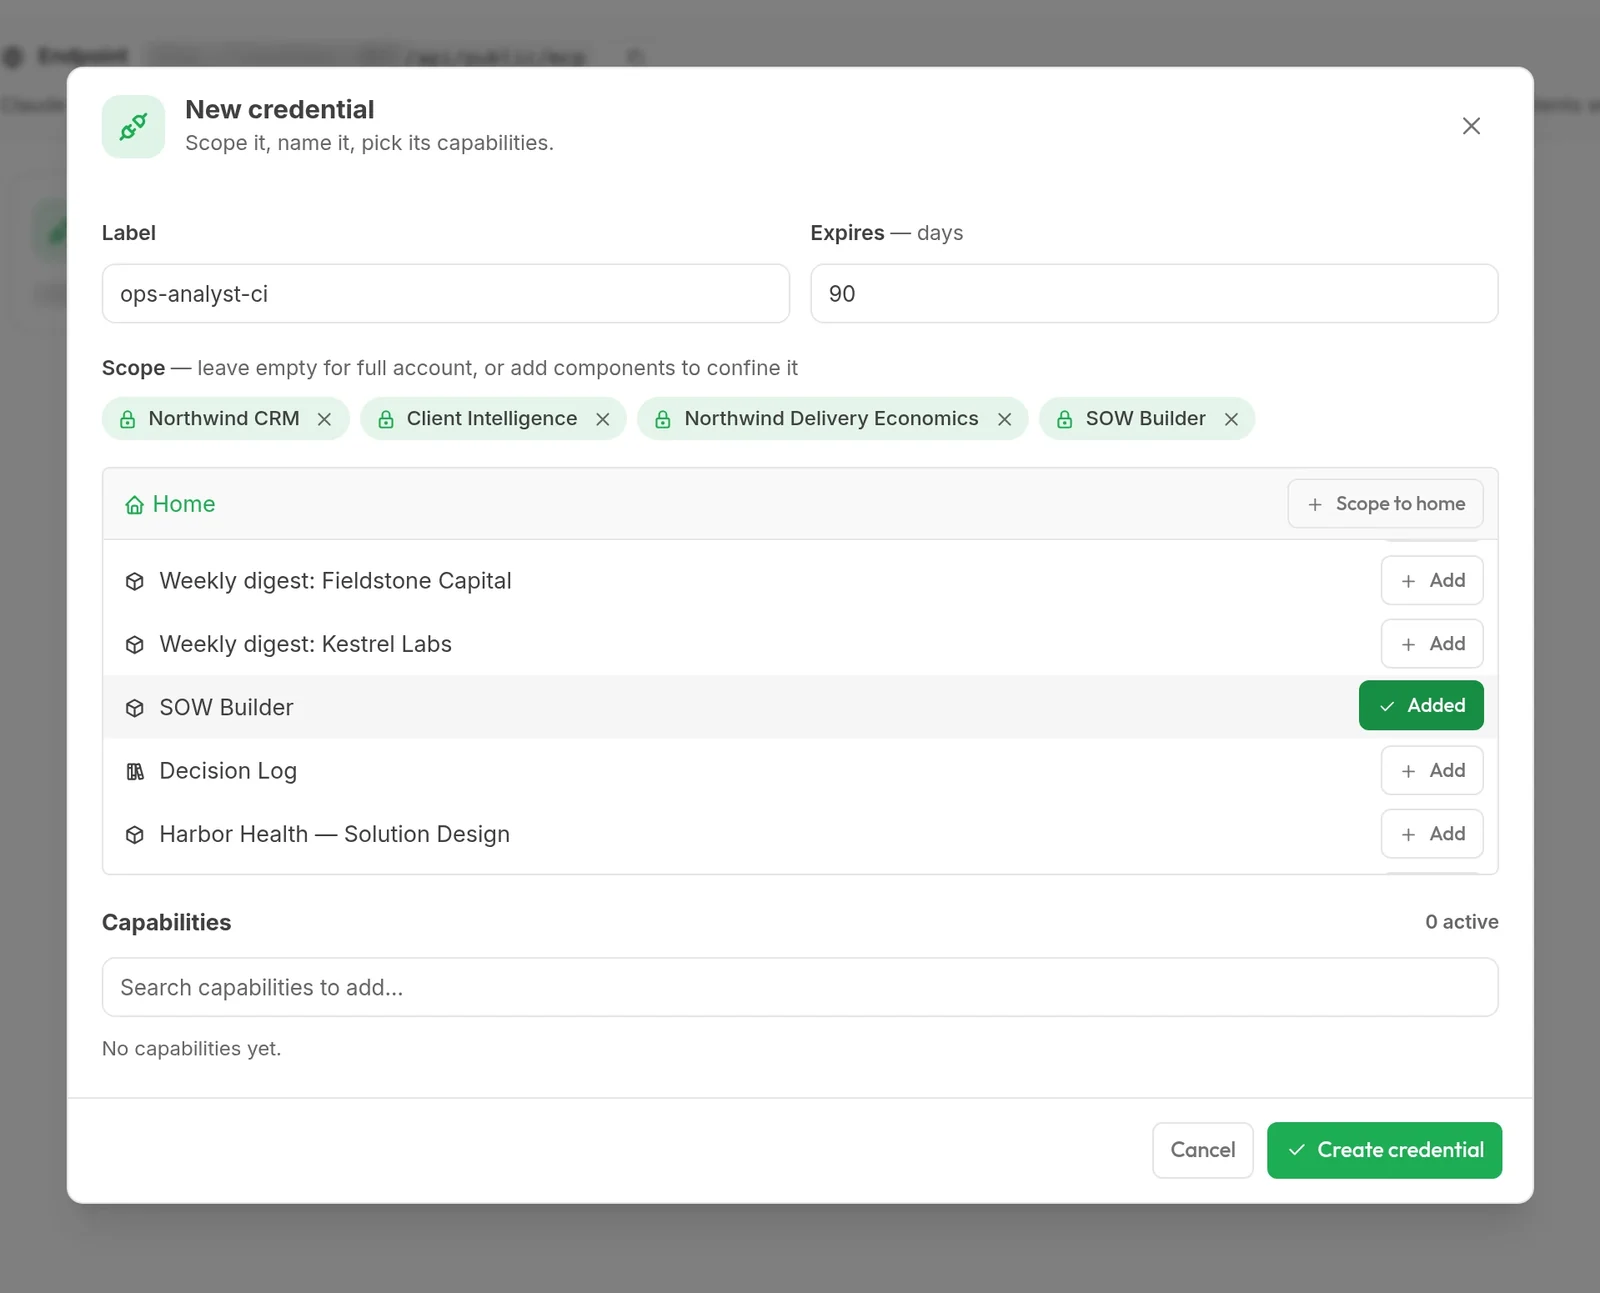Click the cube icon beside Weekly digest: Fieldstone Capital
The width and height of the screenshot is (1600, 1293).
135,581
